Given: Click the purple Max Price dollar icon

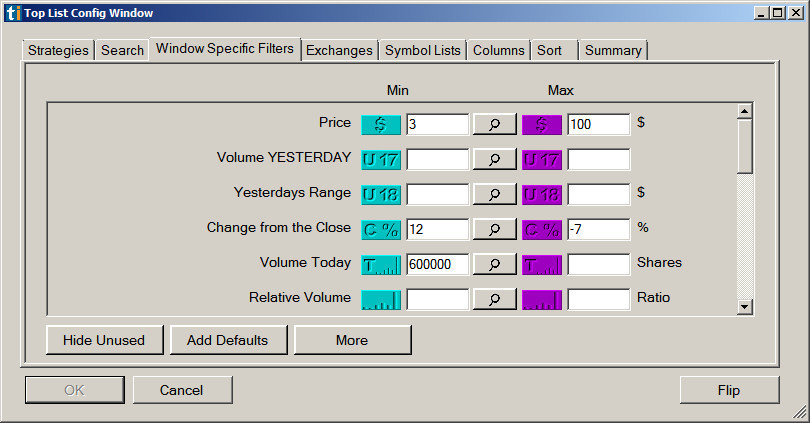Looking at the screenshot, I should [542, 124].
